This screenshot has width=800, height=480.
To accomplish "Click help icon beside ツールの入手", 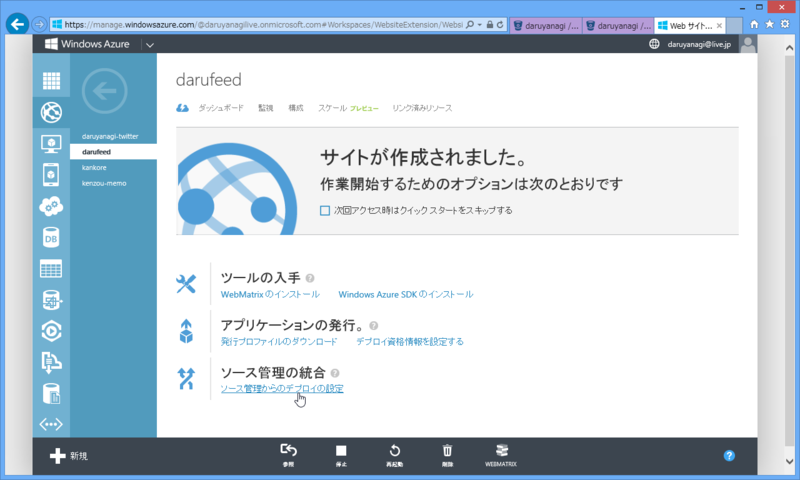I will pyautogui.click(x=310, y=279).
